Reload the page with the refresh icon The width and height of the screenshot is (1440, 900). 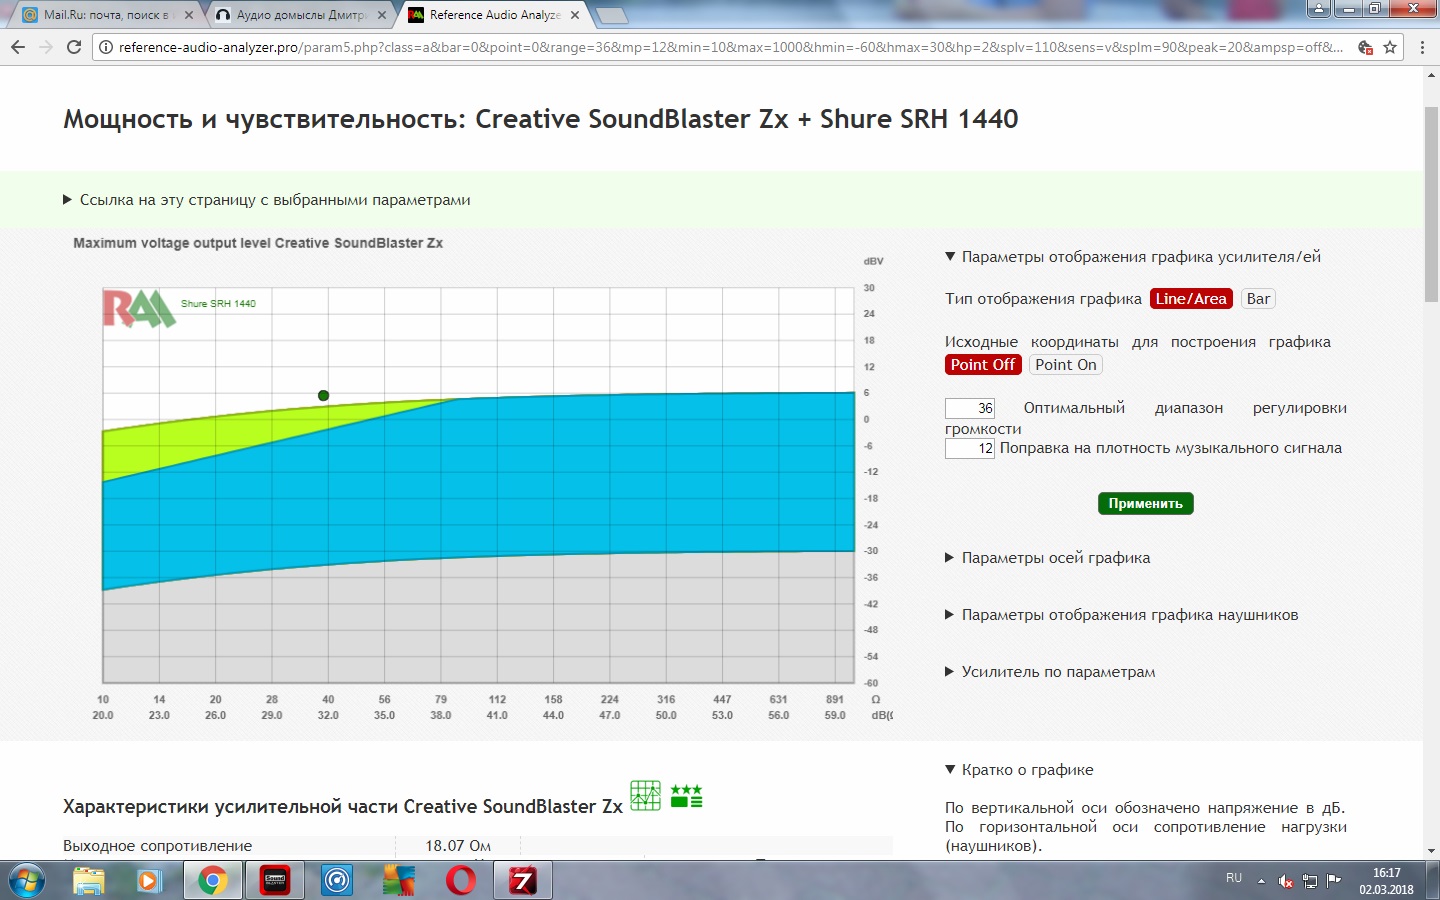point(74,47)
